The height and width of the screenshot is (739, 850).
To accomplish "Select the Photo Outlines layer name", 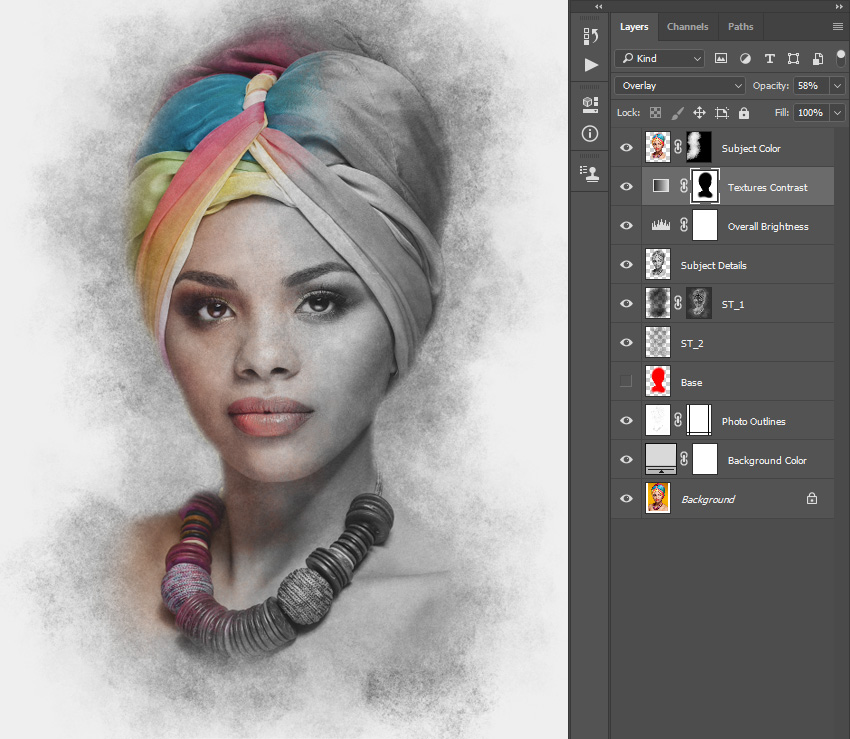I will click(753, 421).
